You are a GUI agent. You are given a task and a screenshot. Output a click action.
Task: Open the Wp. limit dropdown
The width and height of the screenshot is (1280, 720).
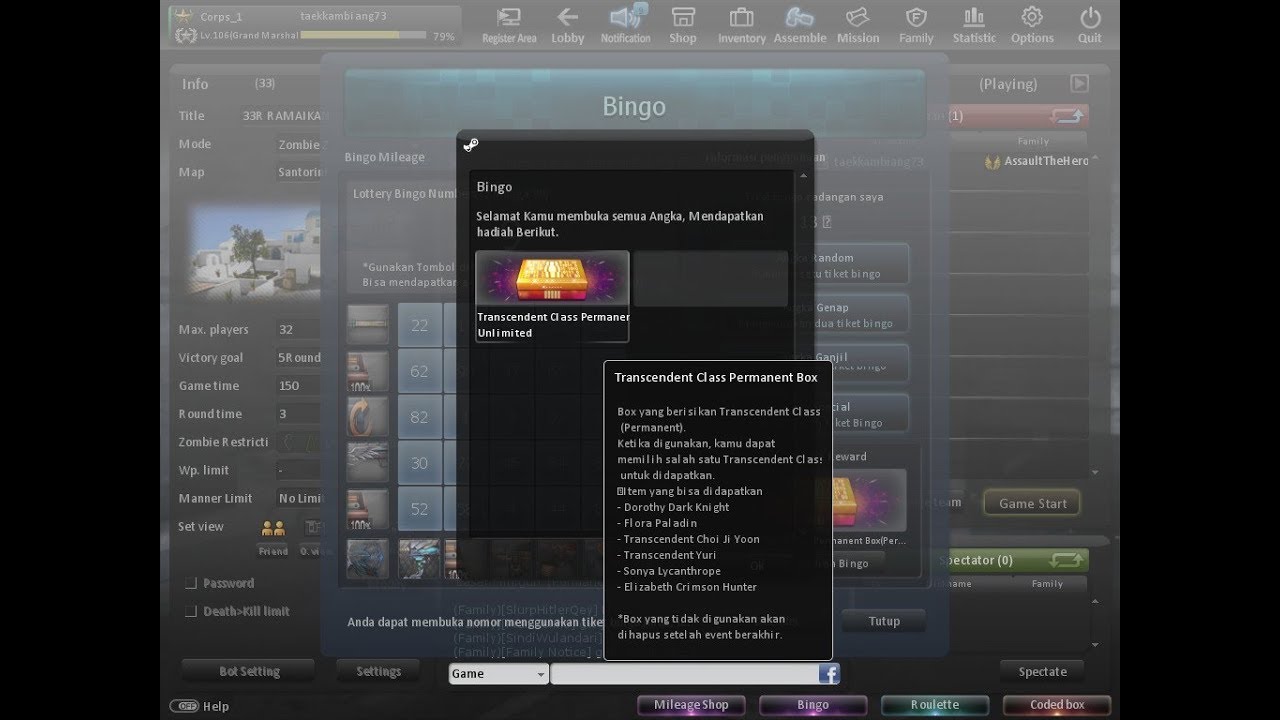tap(298, 470)
